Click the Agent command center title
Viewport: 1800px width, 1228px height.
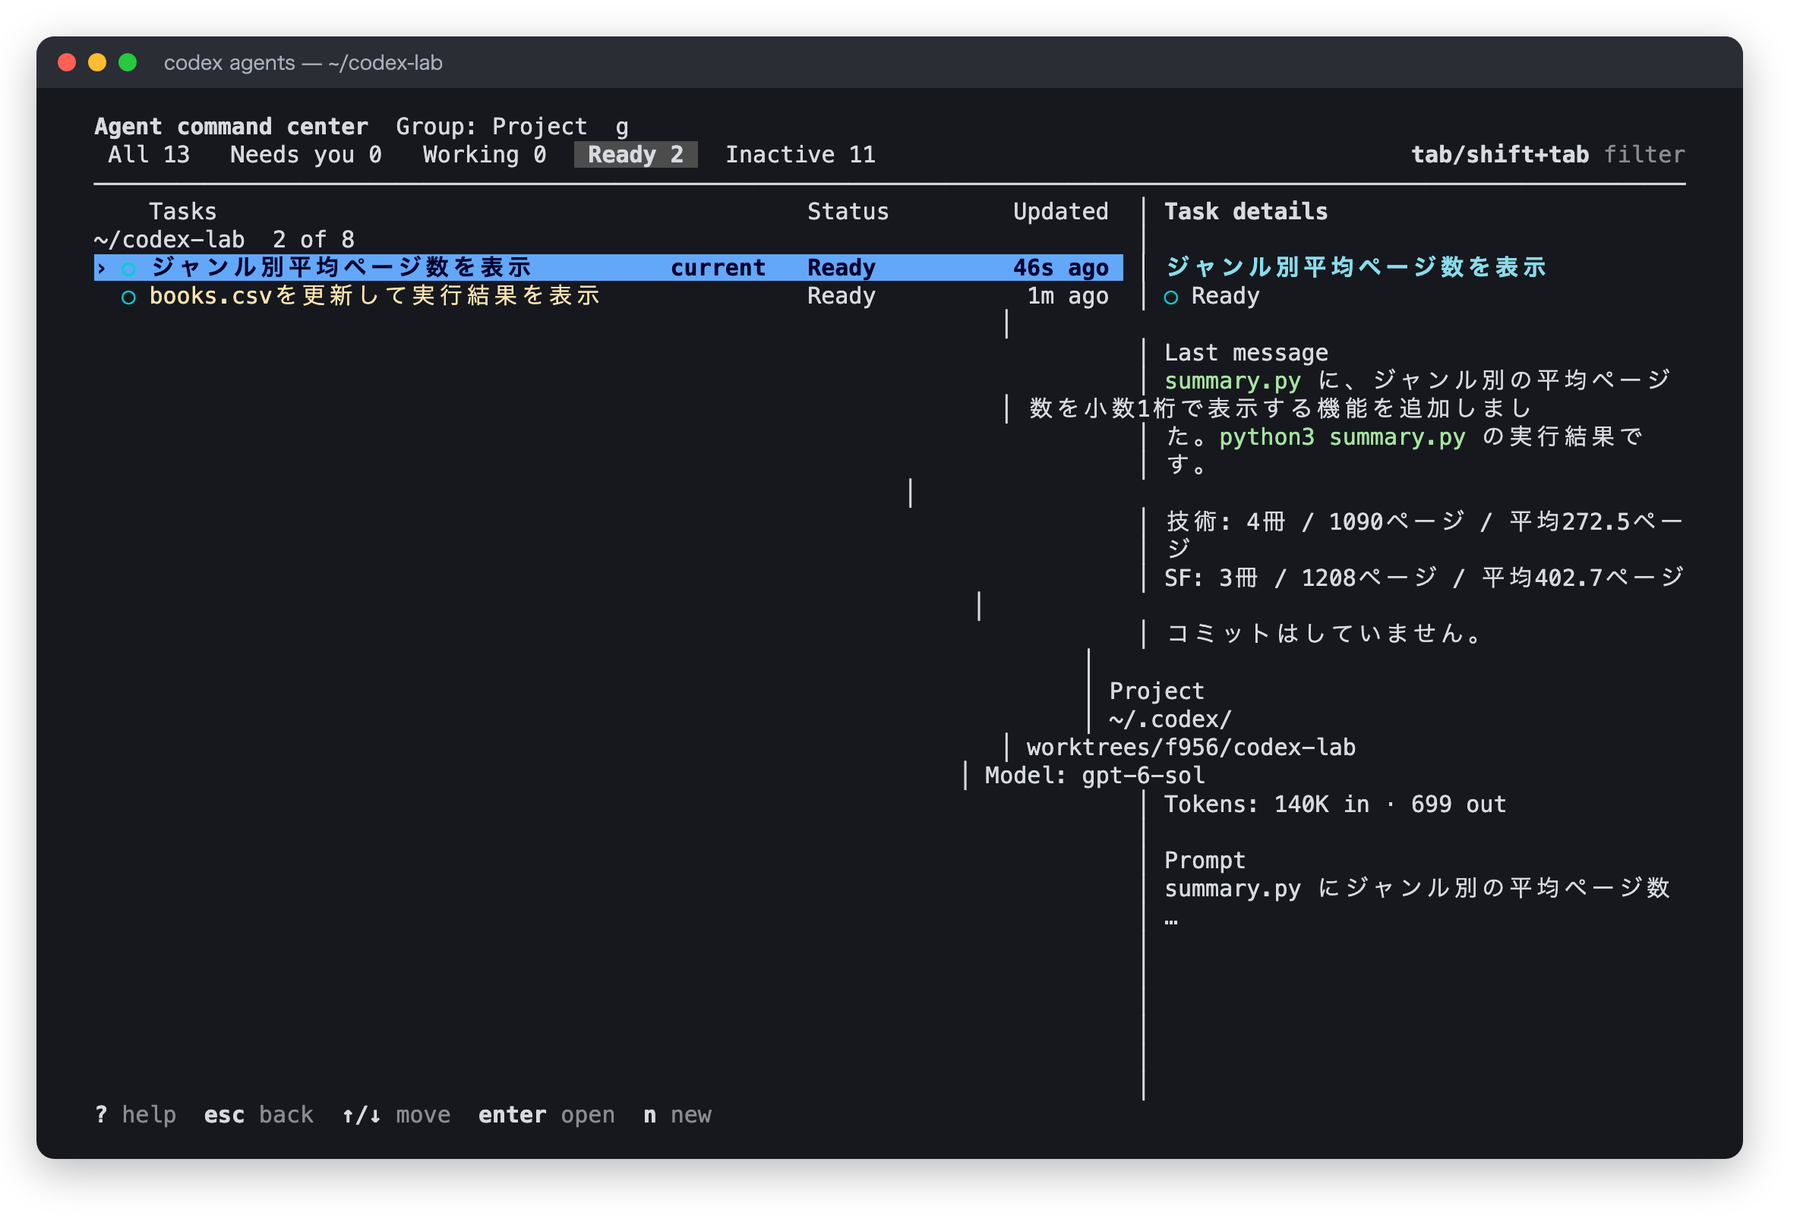tap(231, 127)
